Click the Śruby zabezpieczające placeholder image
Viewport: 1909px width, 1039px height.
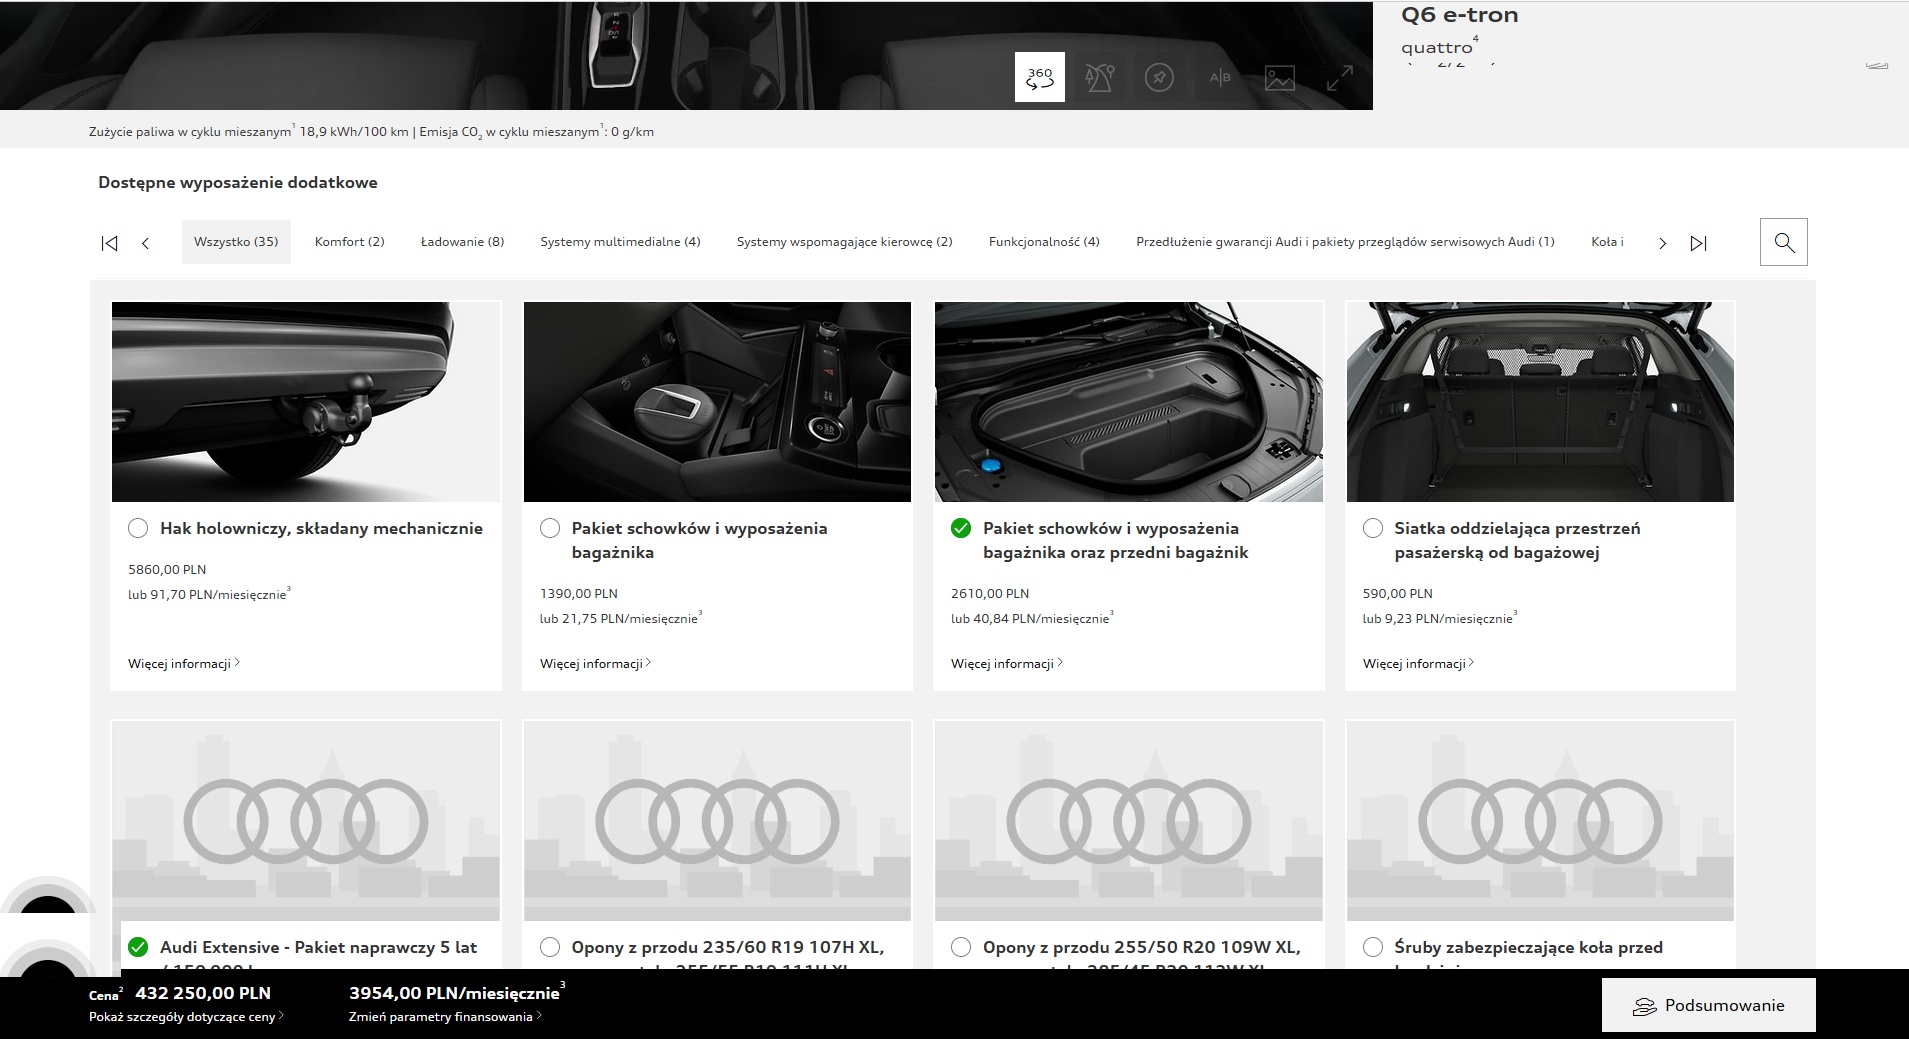[x=1540, y=821]
